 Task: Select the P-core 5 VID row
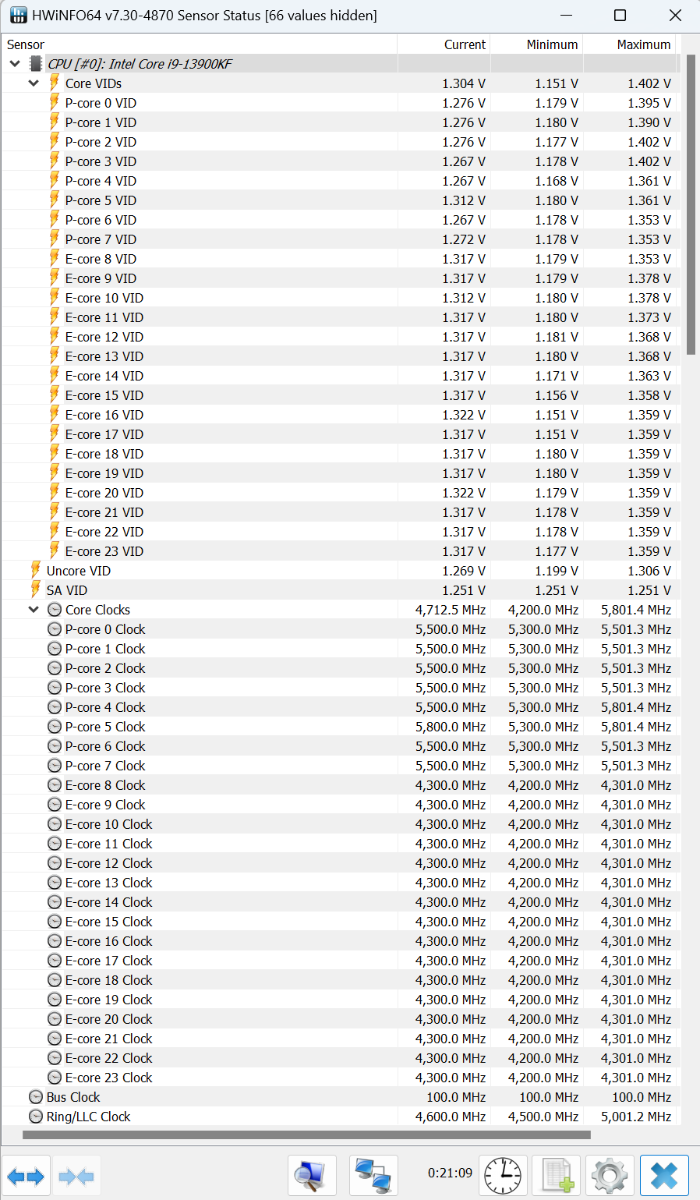click(340, 200)
